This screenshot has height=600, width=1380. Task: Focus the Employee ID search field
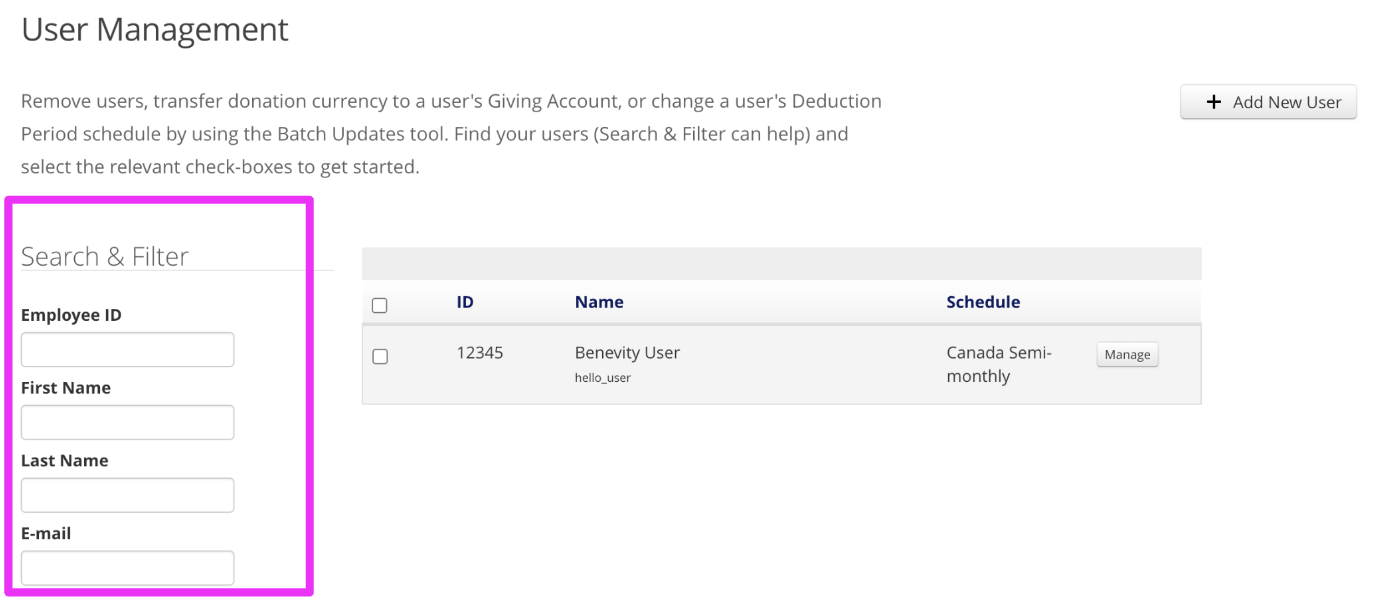click(x=128, y=350)
